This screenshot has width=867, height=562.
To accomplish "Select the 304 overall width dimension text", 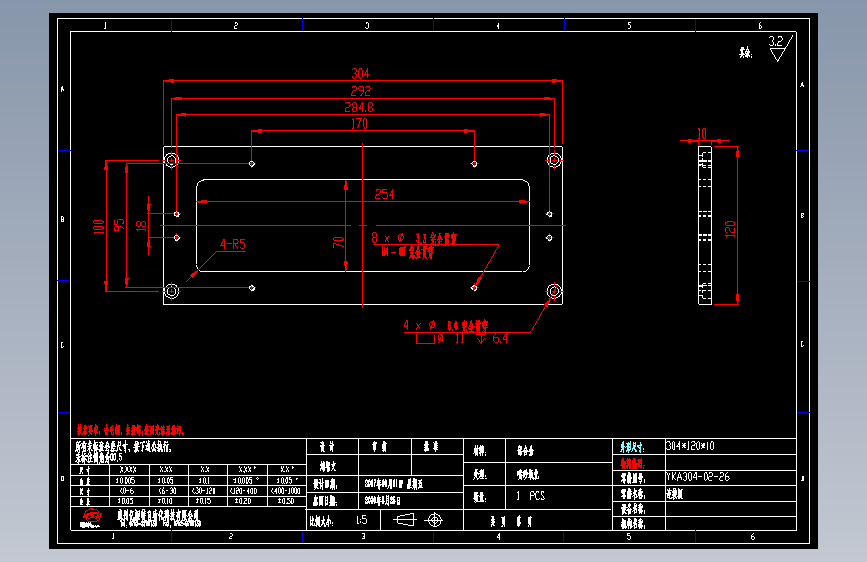I will [361, 74].
